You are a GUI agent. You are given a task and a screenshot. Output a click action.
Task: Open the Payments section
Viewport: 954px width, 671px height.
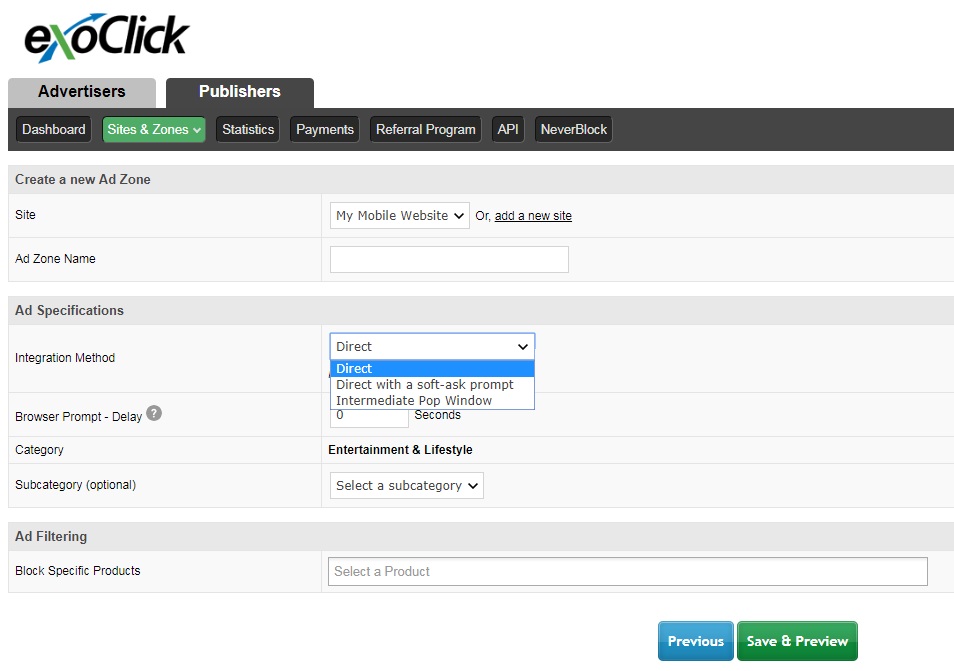coord(324,130)
